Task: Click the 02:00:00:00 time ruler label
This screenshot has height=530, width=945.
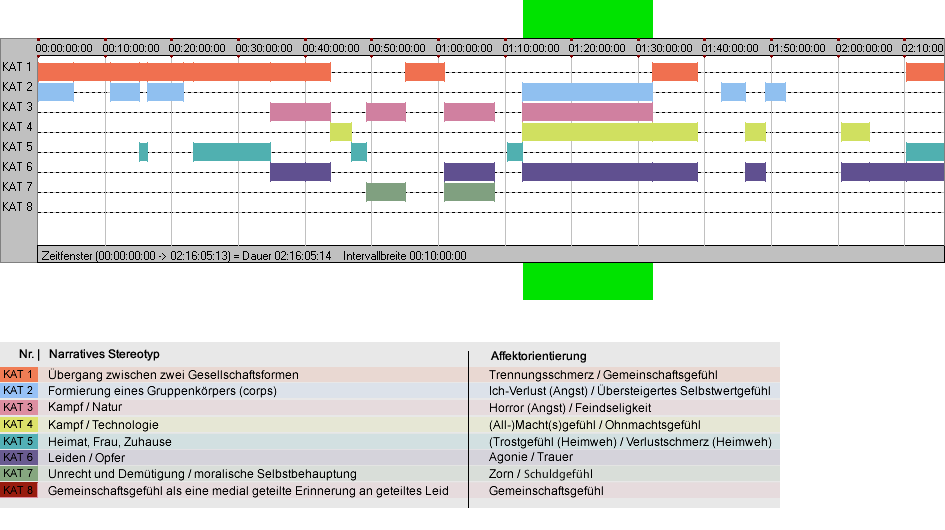Action: [864, 48]
